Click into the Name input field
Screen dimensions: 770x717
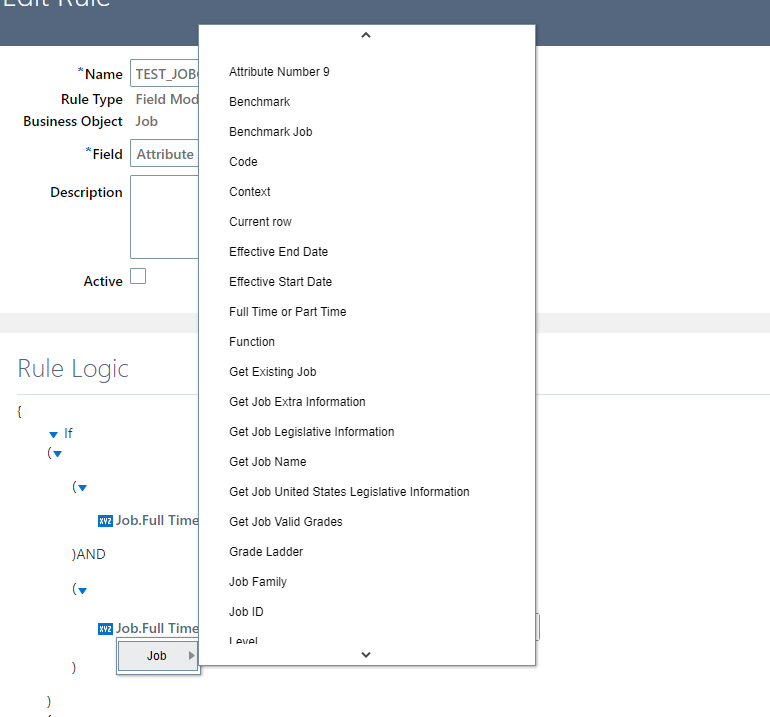click(165, 73)
